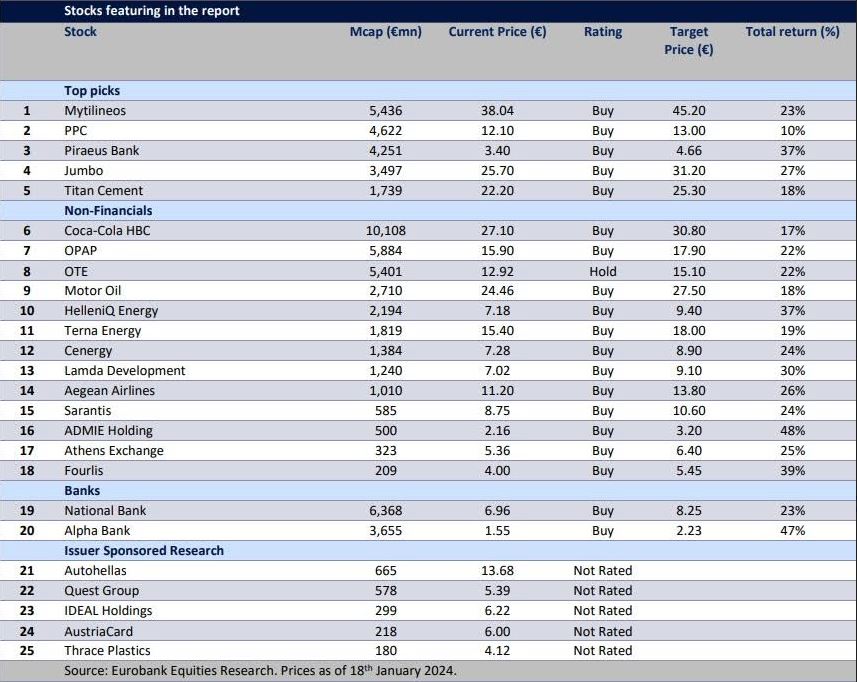Select the Total return (%) column header

(792, 32)
